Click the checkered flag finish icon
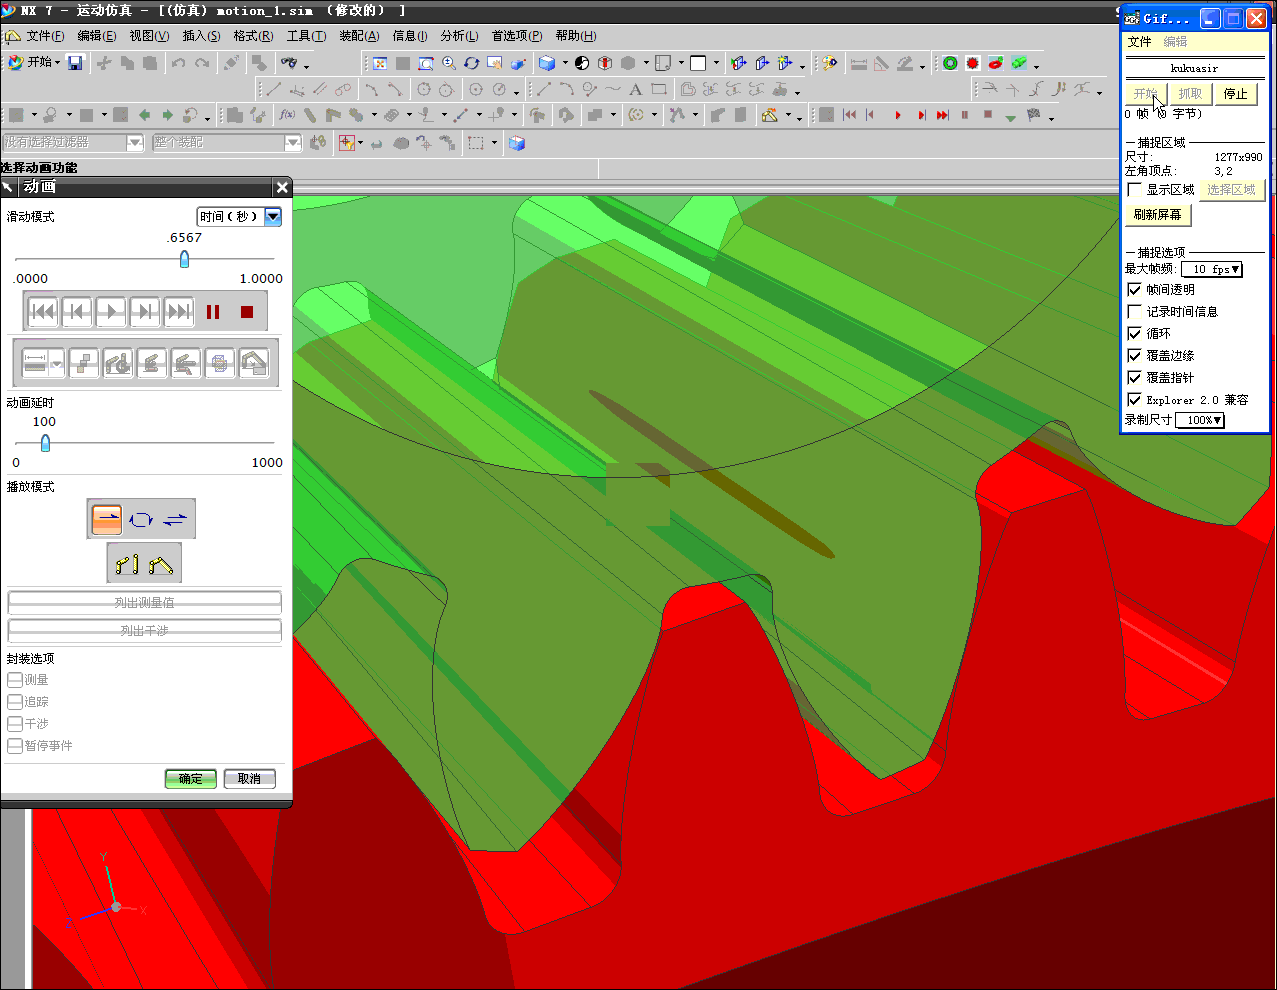The height and width of the screenshot is (990, 1277). [x=1033, y=115]
